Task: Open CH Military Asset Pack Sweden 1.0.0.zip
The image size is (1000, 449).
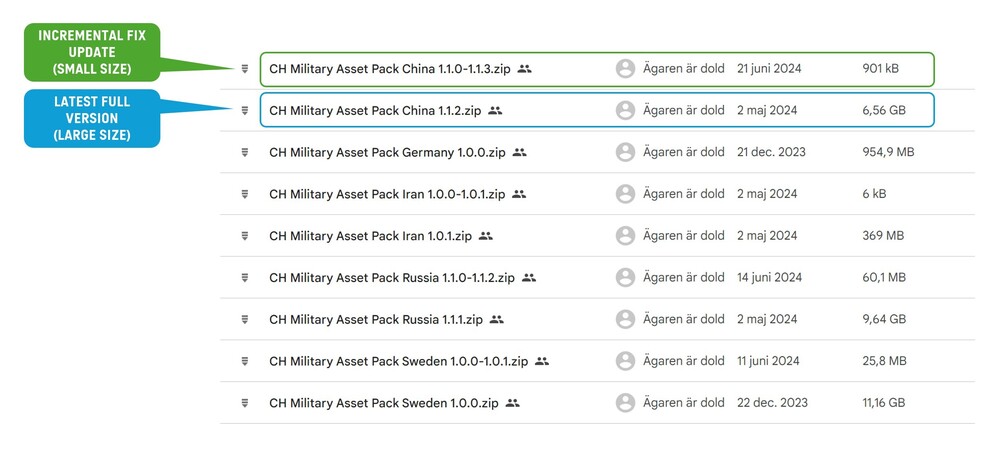Action: click(x=383, y=403)
